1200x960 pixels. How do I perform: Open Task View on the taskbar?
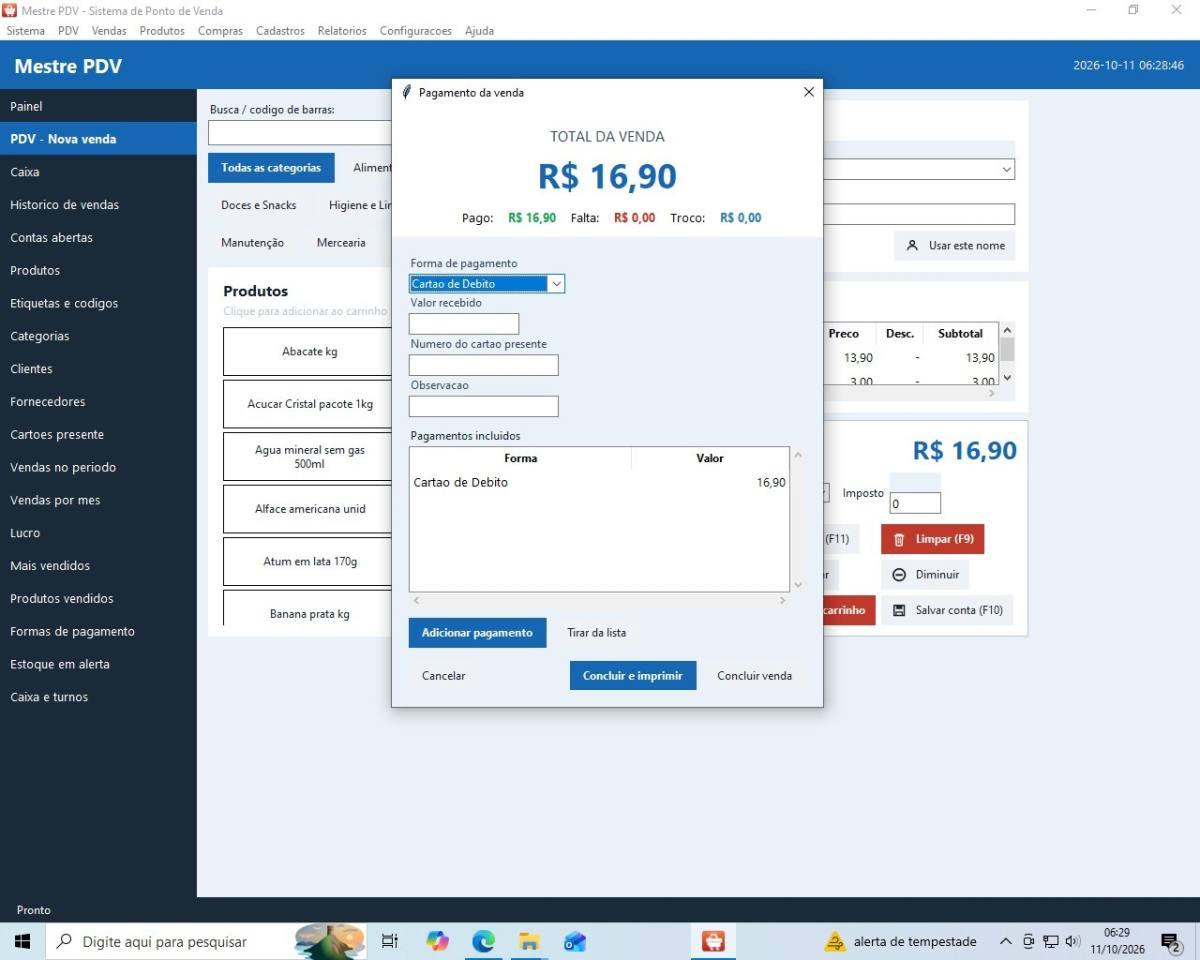[390, 941]
